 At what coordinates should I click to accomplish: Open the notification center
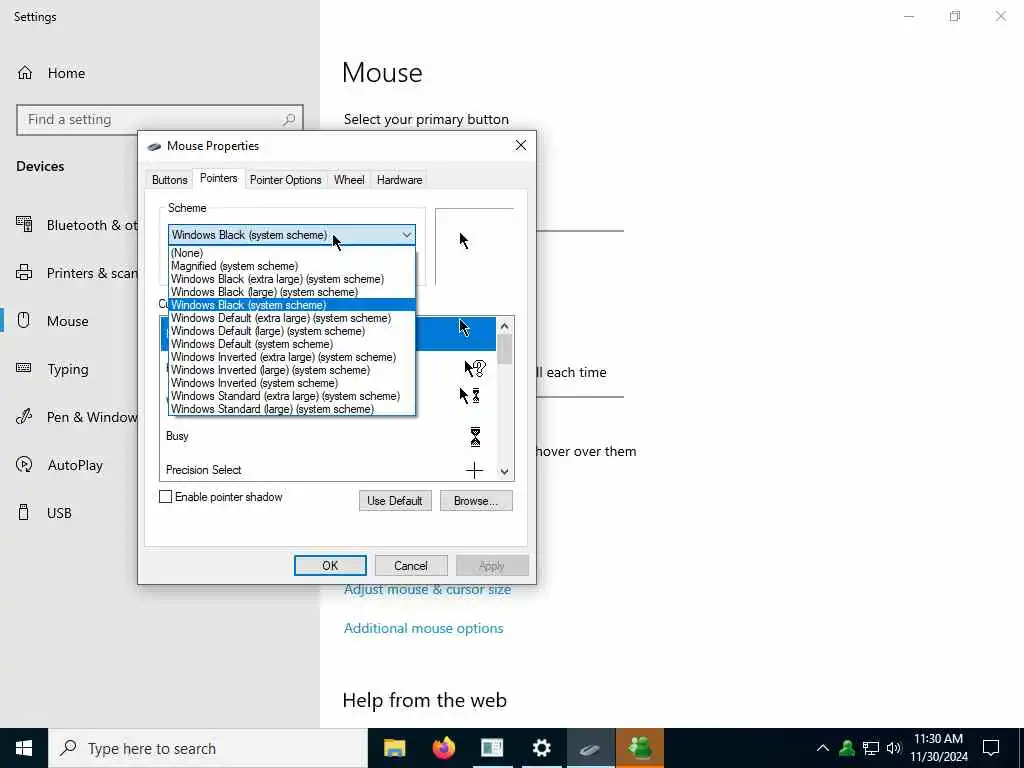(991, 748)
